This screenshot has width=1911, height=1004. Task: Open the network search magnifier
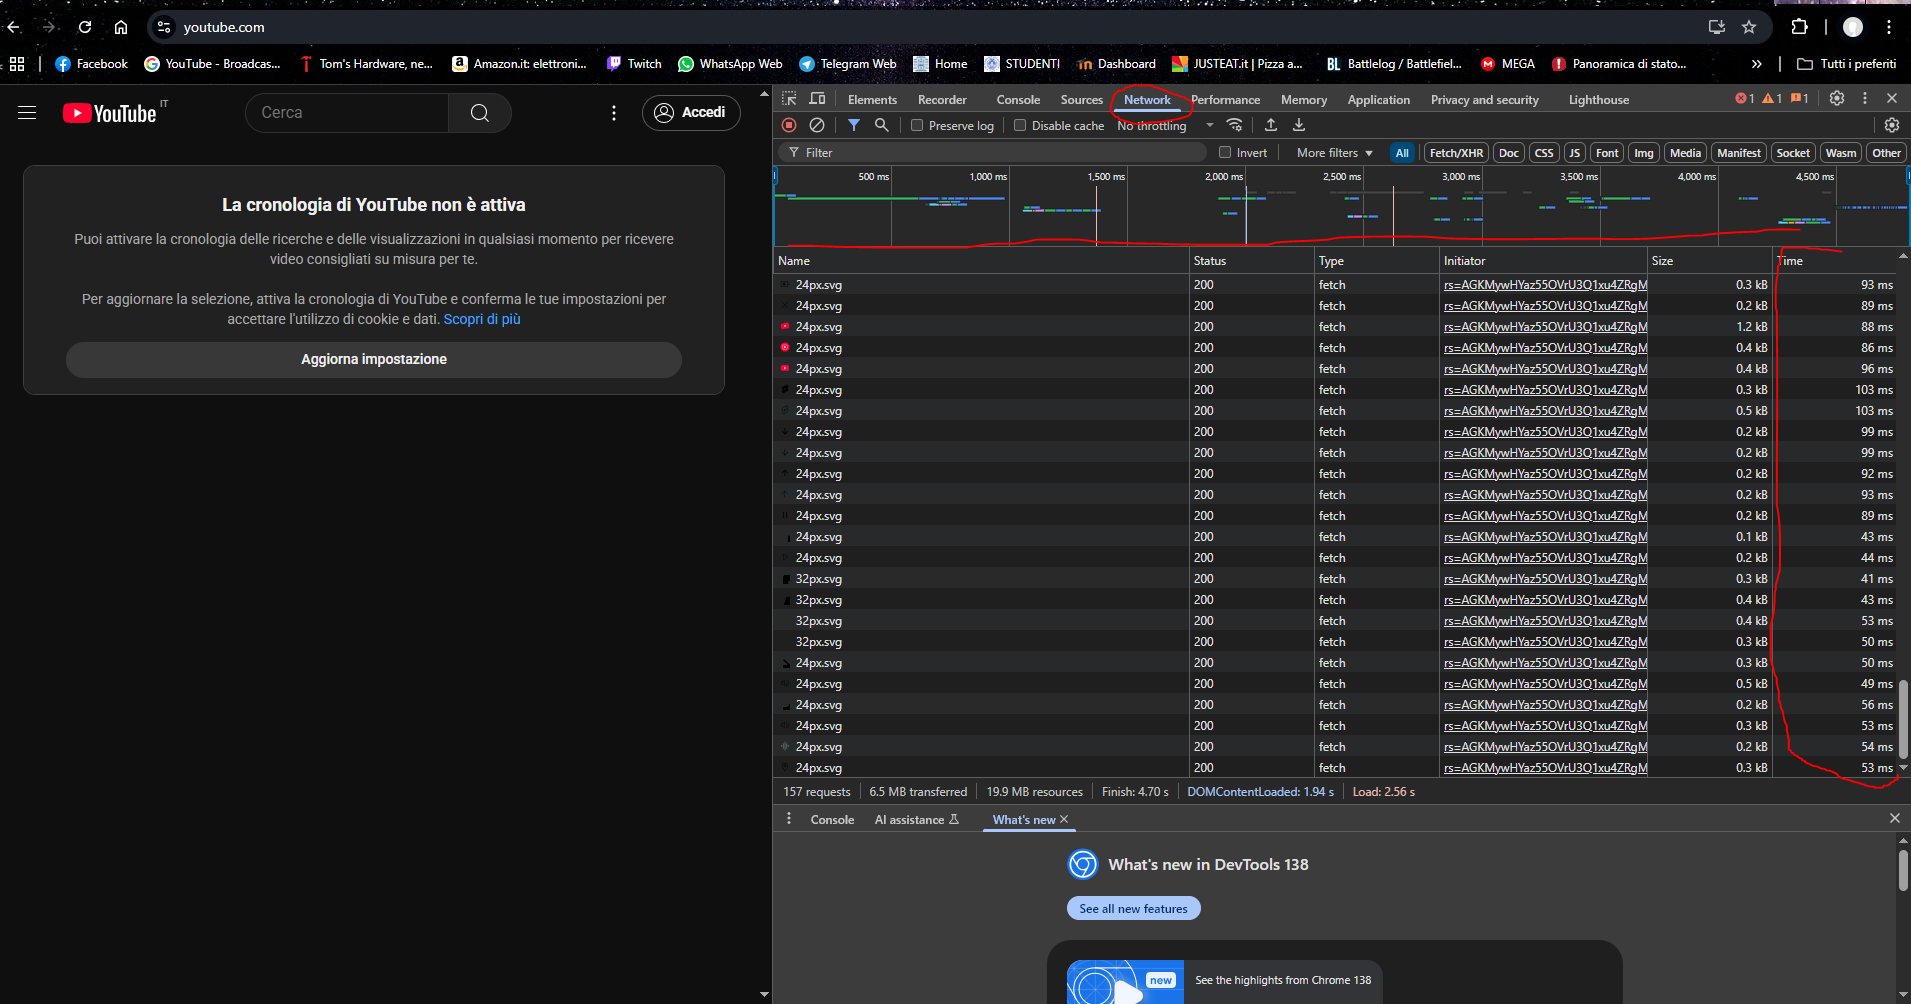pos(881,125)
